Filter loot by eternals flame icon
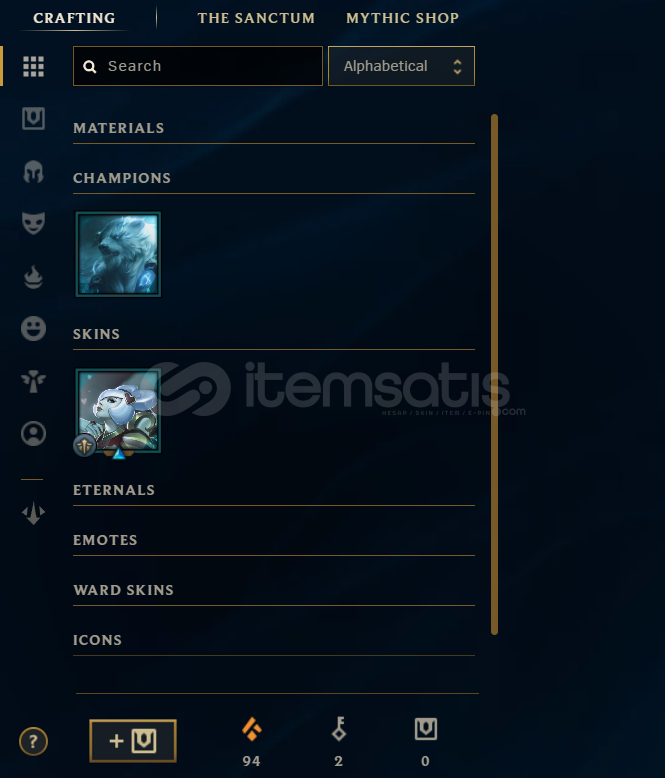665x778 pixels. pos(33,277)
